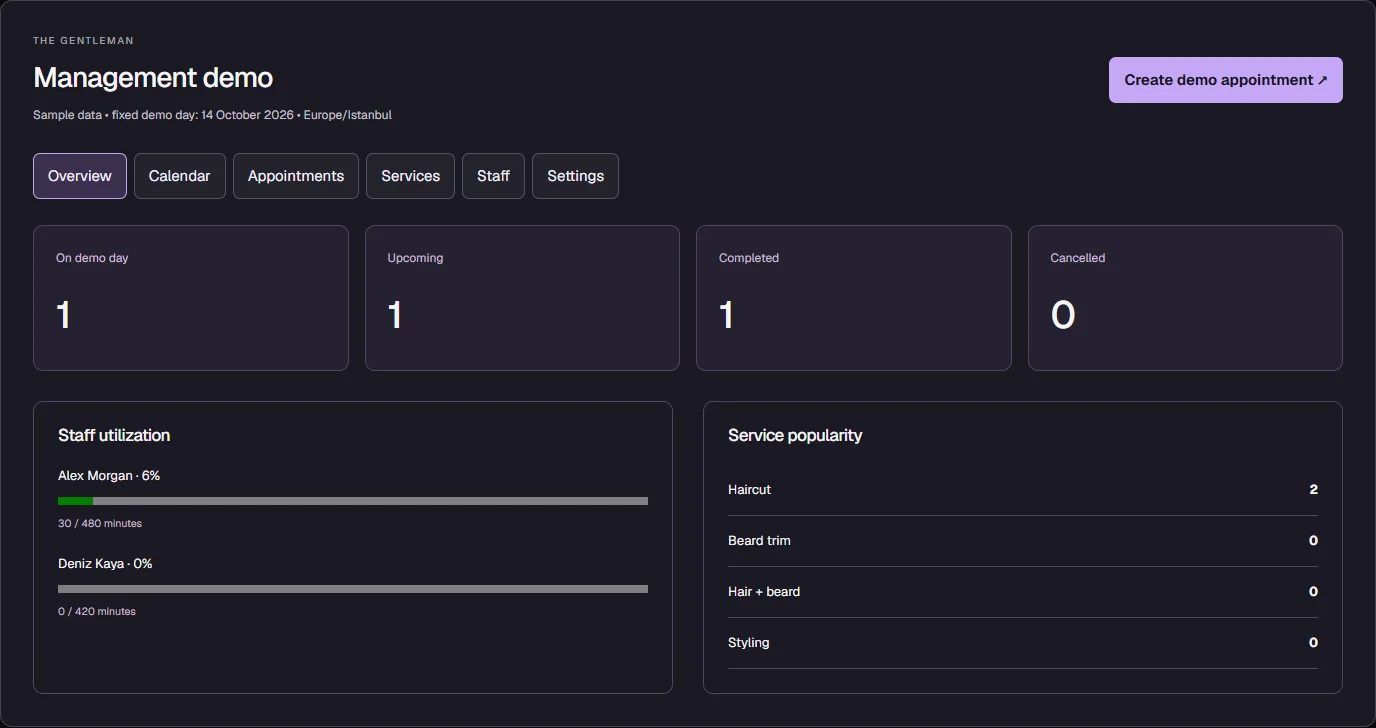Screen dimensions: 1376x728
Task: Click the 0 / 420 minutes text
Action: point(97,612)
